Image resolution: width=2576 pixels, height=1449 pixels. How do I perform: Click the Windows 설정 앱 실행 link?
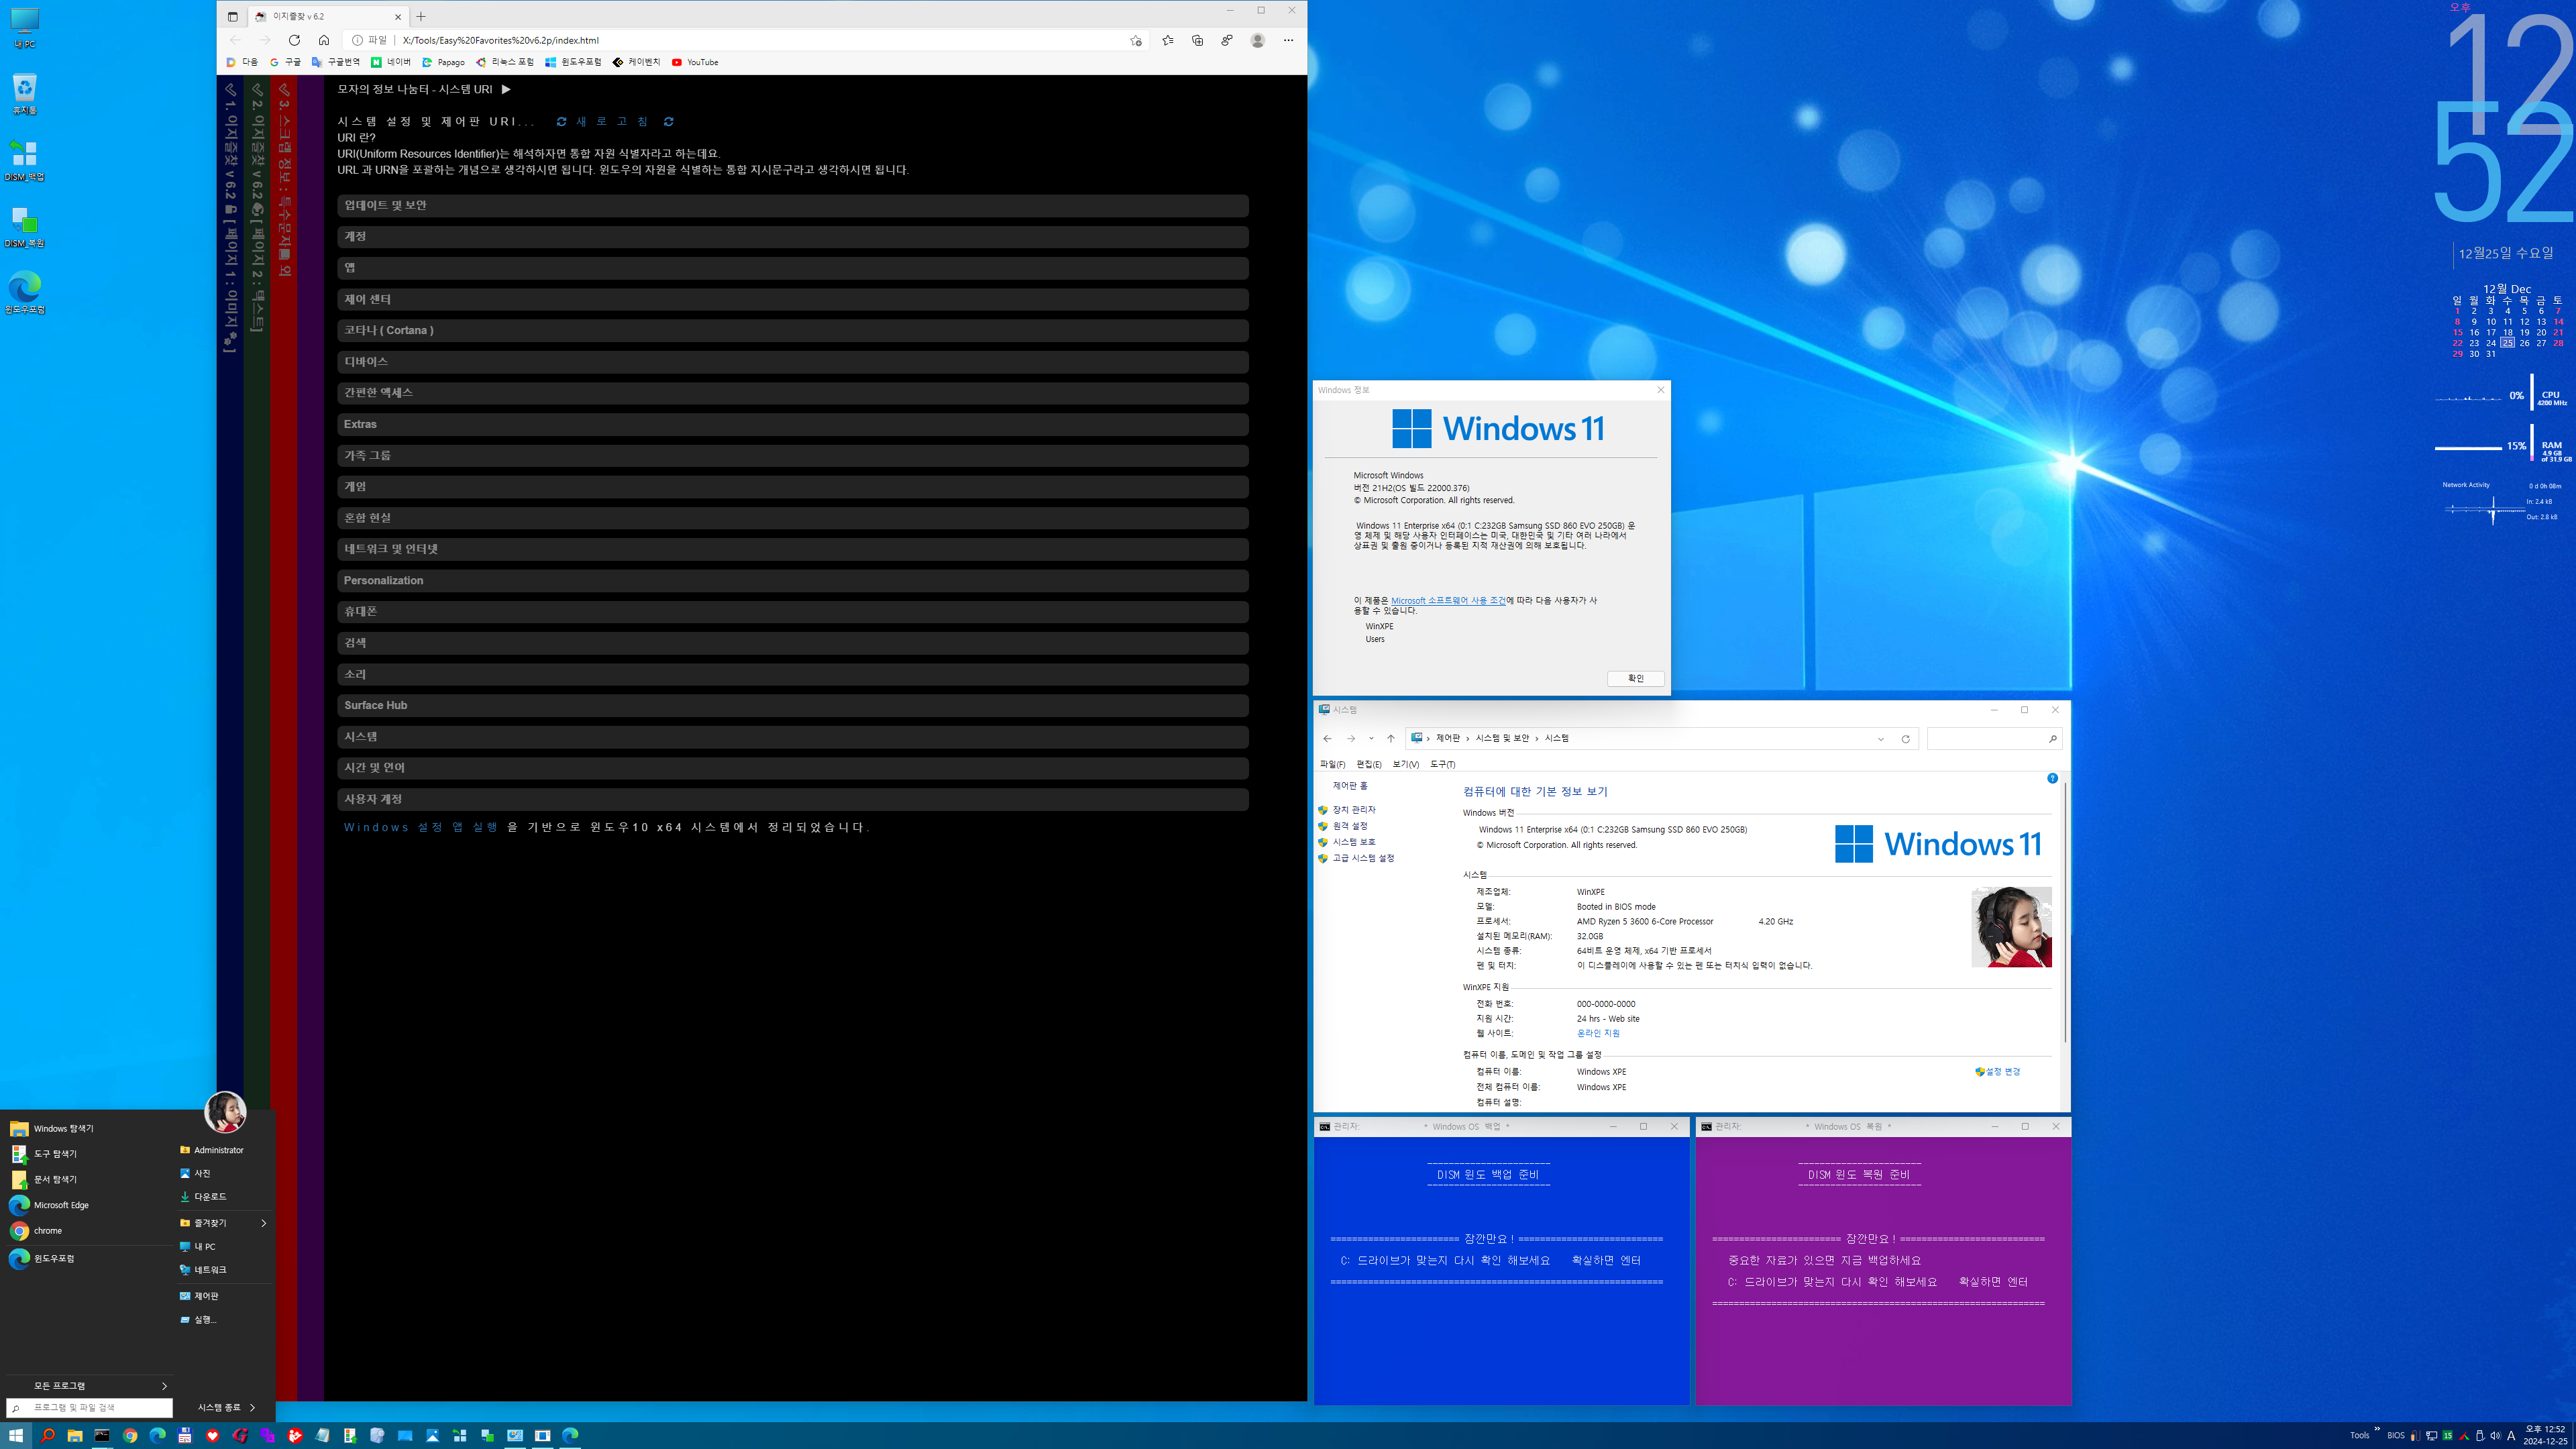coord(421,828)
